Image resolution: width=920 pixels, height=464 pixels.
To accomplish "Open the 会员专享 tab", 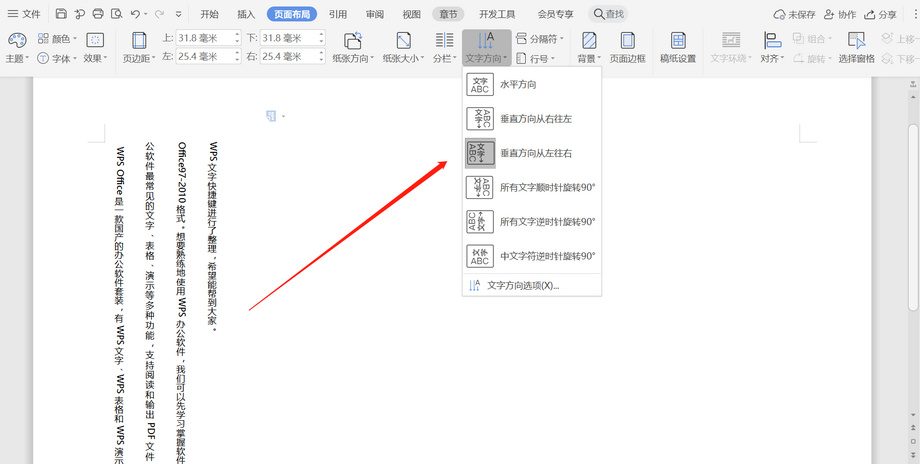I will 555,14.
